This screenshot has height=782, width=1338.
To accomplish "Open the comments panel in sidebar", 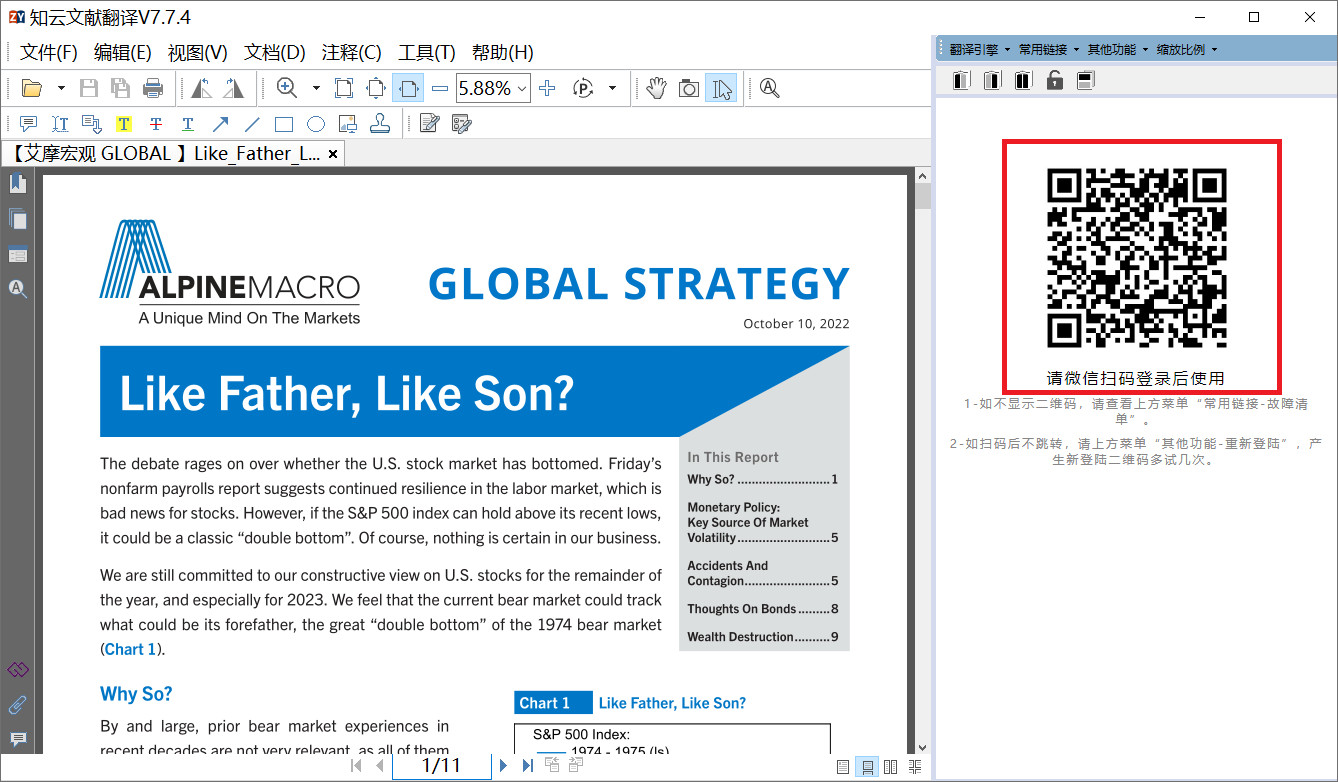I will [x=18, y=740].
